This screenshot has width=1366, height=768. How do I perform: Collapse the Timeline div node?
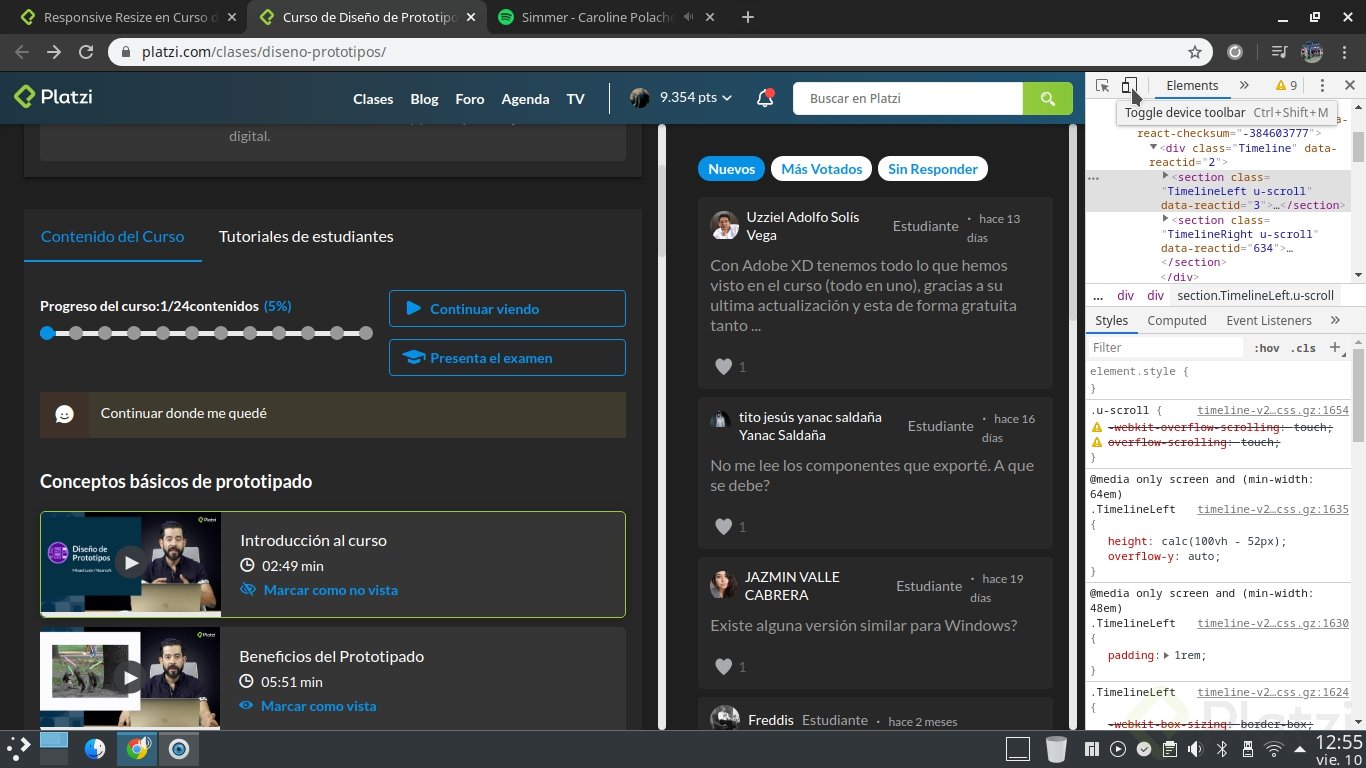(1153, 147)
